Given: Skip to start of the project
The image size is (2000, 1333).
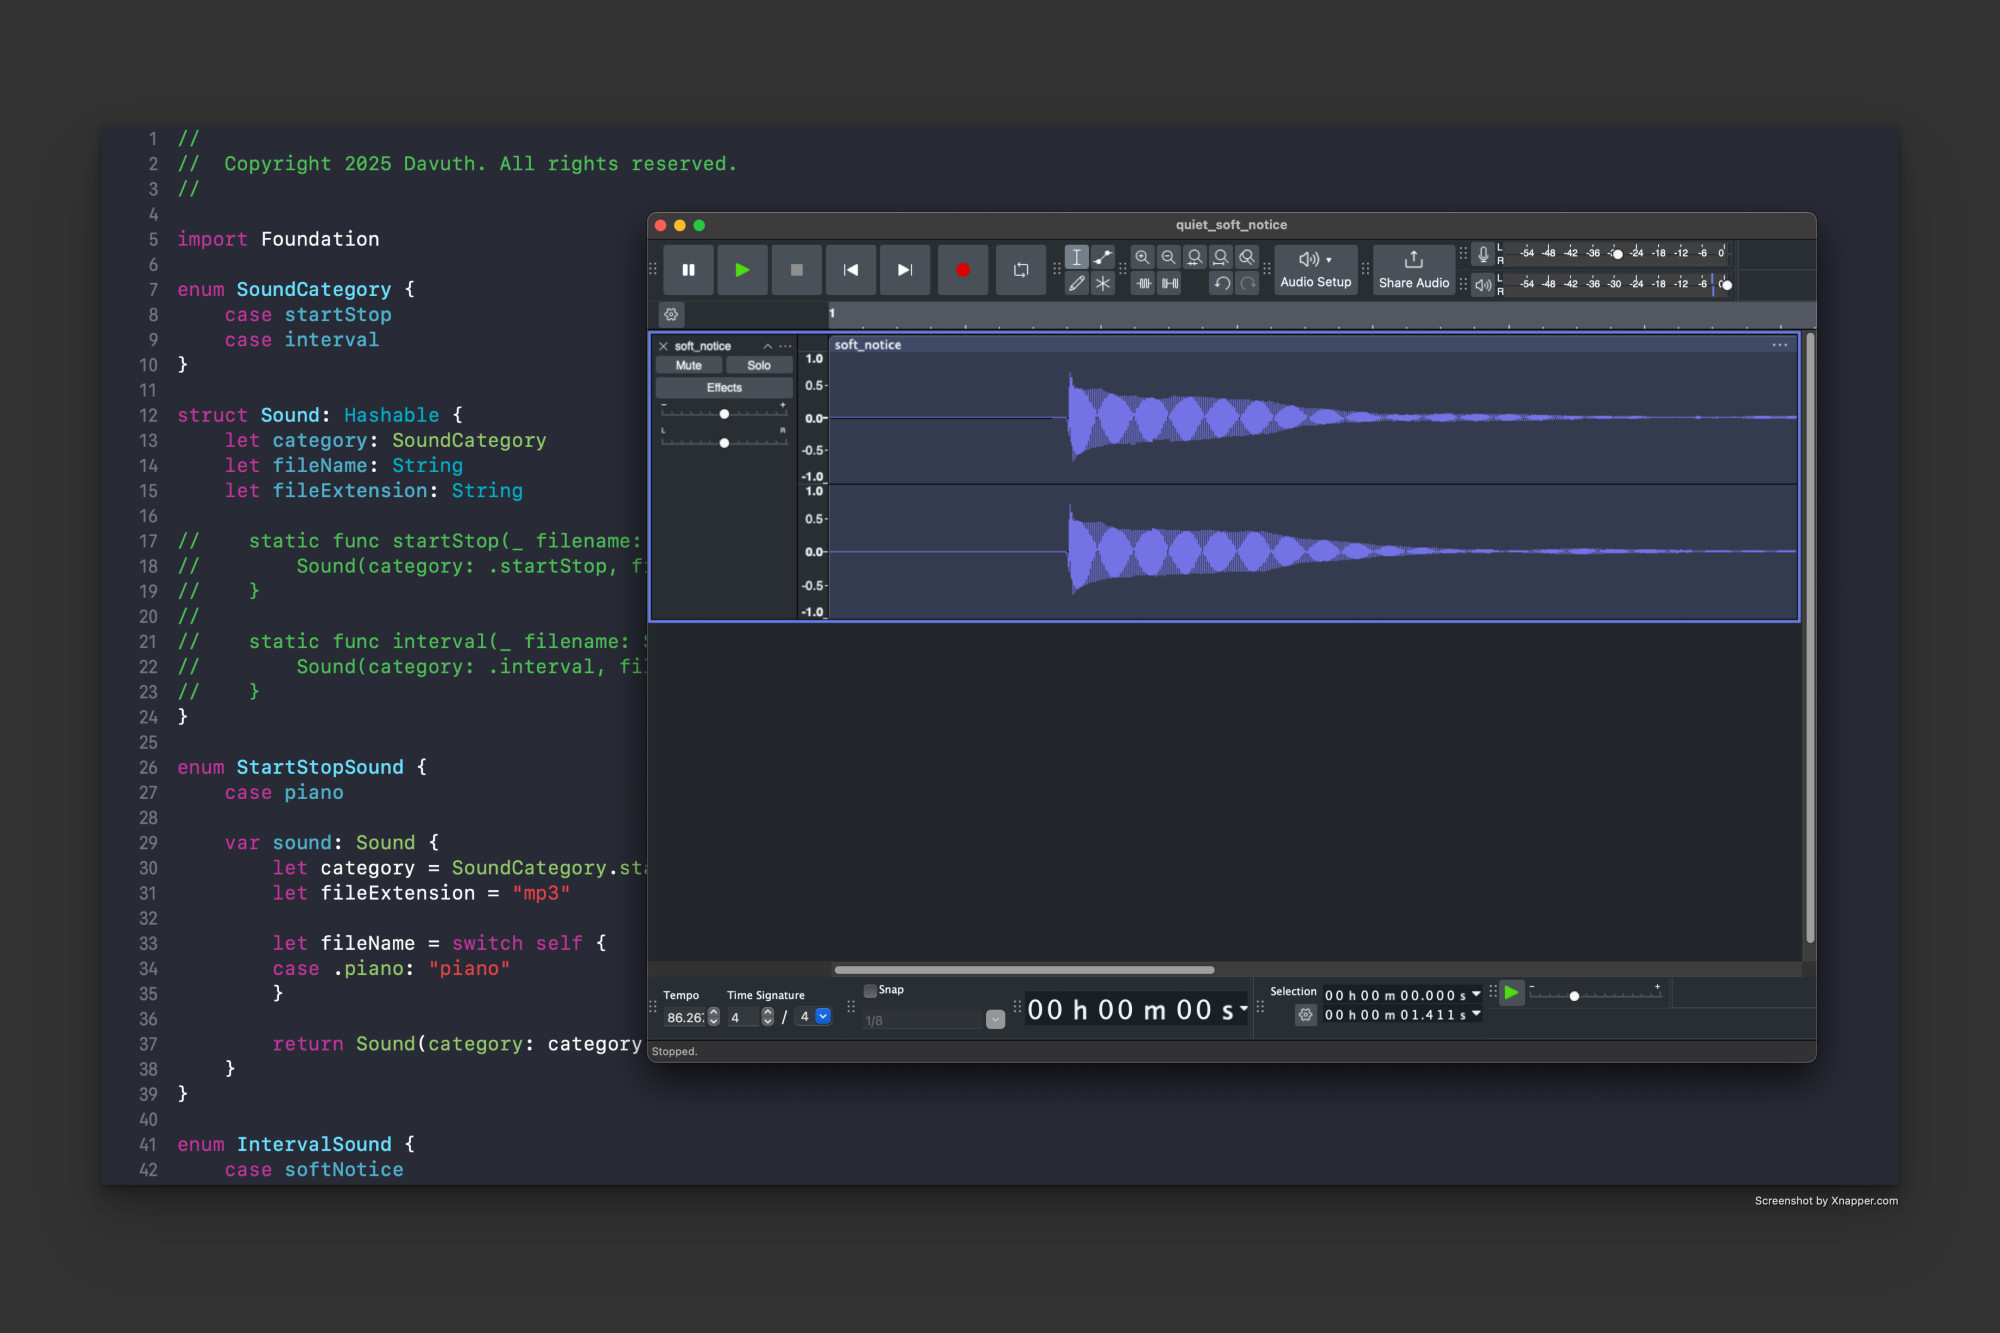Looking at the screenshot, I should tap(850, 270).
